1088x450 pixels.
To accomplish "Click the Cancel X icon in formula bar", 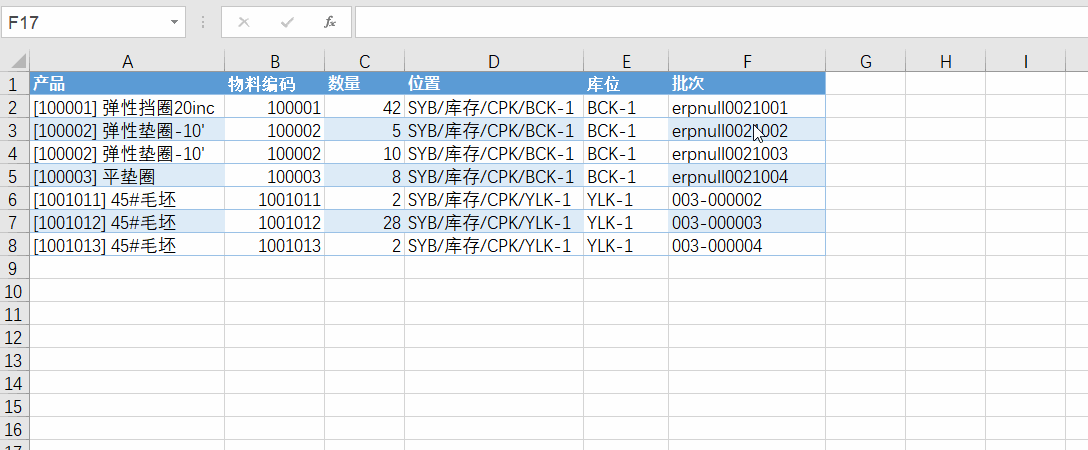I will (x=244, y=22).
